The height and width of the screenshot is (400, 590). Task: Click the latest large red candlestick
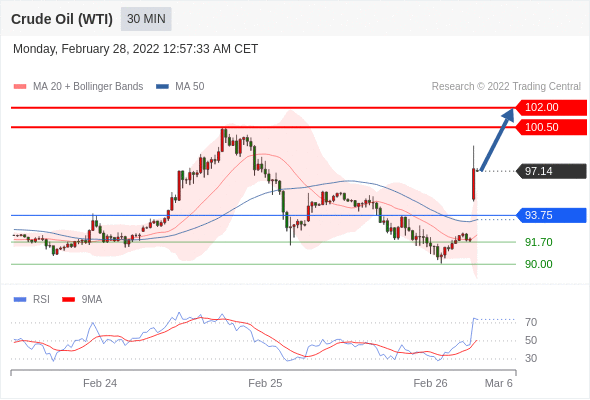pos(474,184)
